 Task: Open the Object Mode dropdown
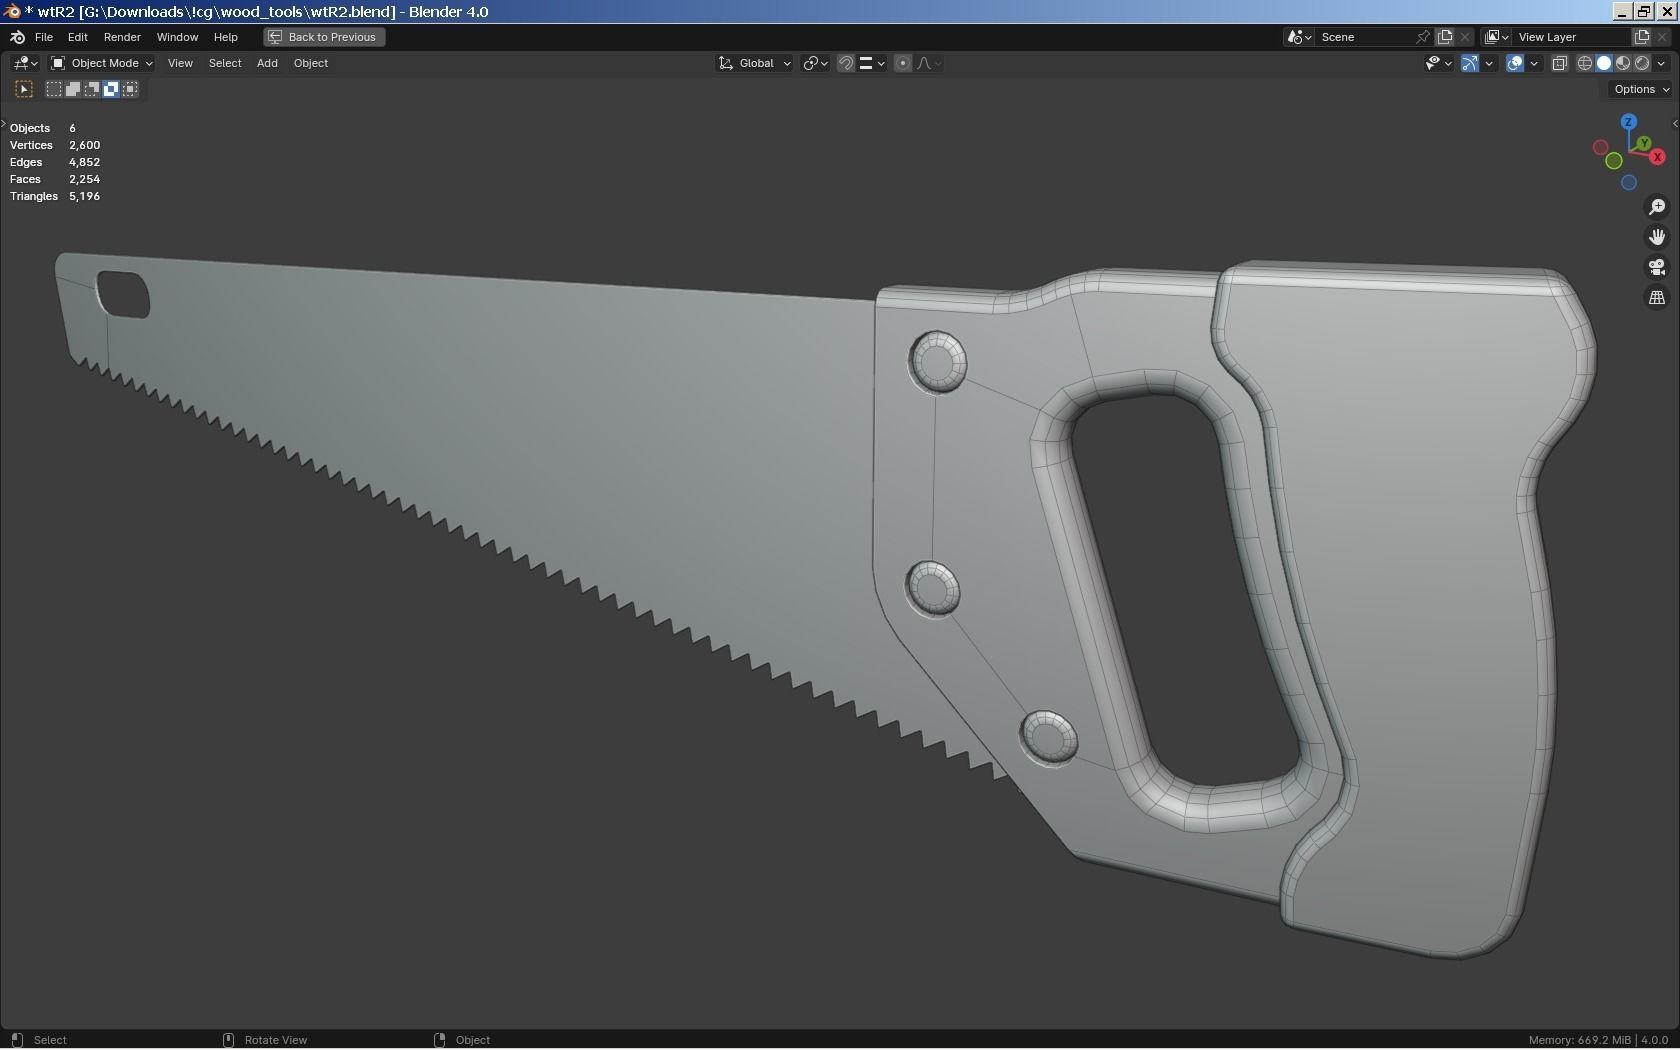pyautogui.click(x=102, y=63)
